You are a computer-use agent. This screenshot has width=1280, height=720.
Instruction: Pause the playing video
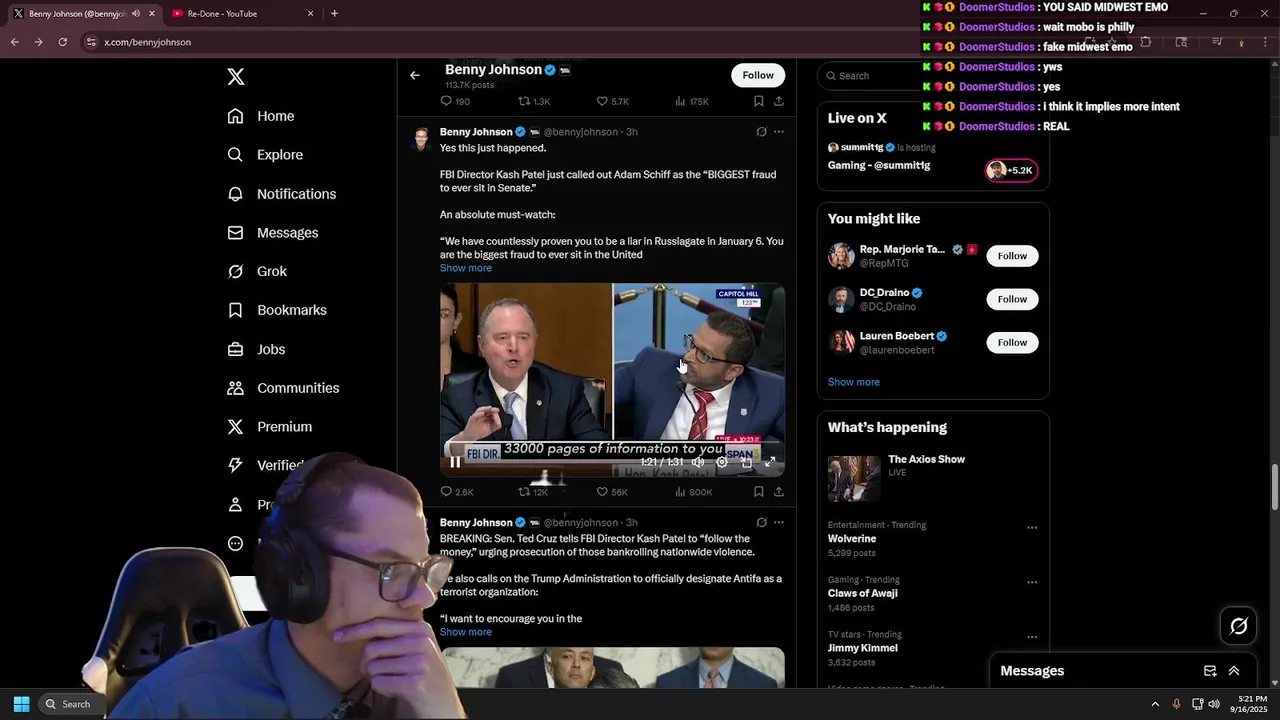455,462
